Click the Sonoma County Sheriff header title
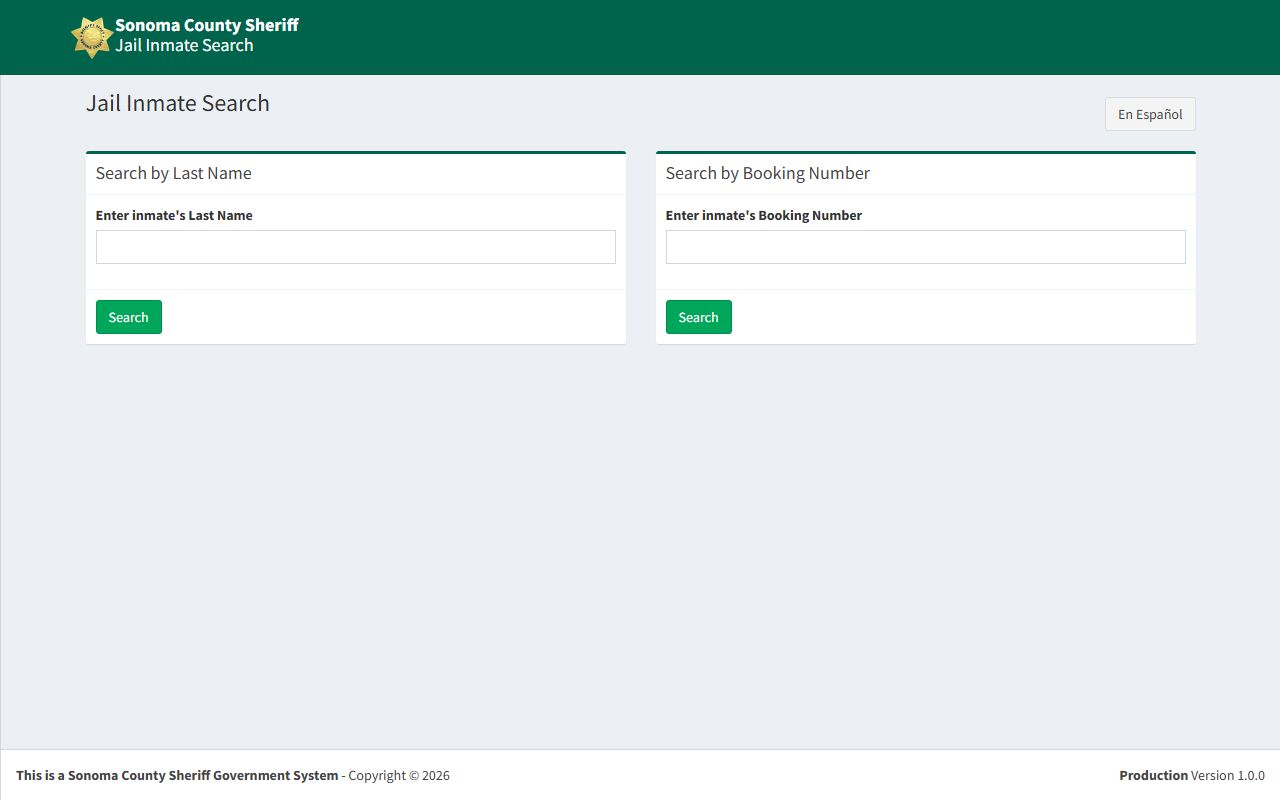This screenshot has height=800, width=1280. coord(206,25)
